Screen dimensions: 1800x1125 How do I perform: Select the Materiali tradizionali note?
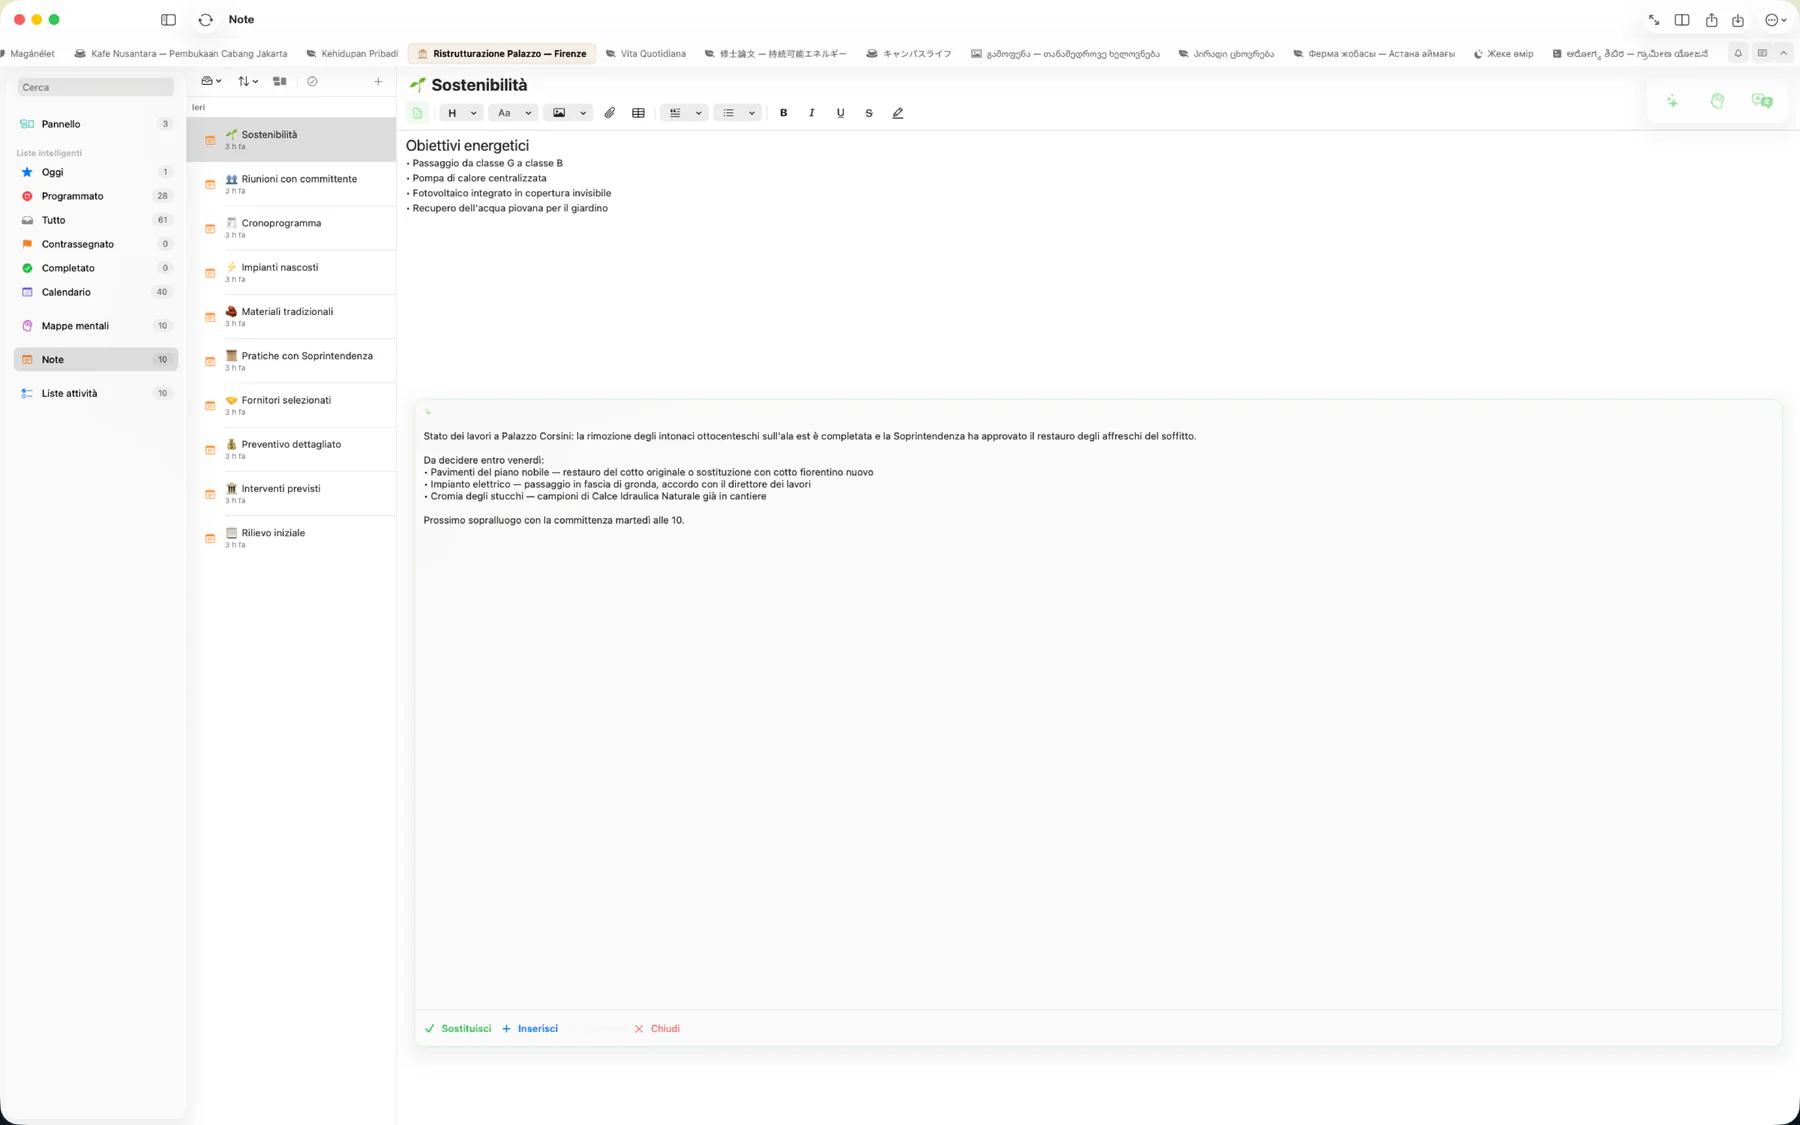point(291,317)
